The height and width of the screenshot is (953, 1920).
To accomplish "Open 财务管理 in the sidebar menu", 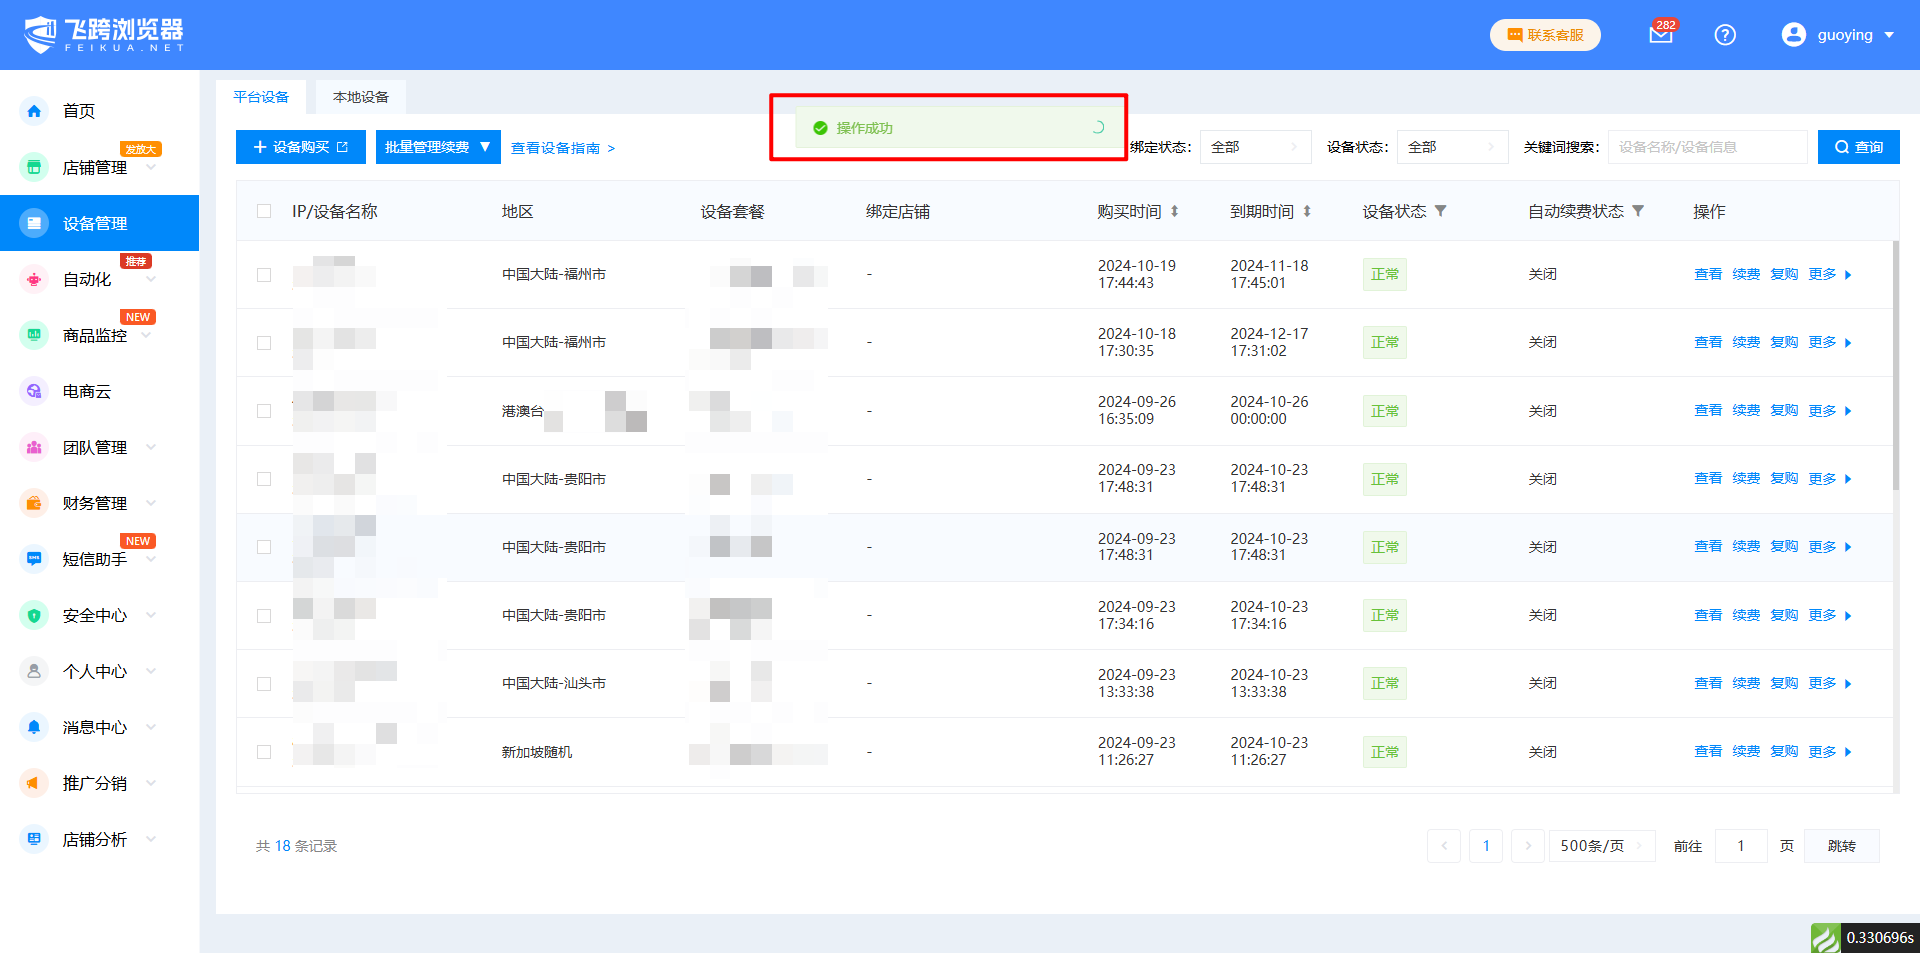I will coord(95,503).
